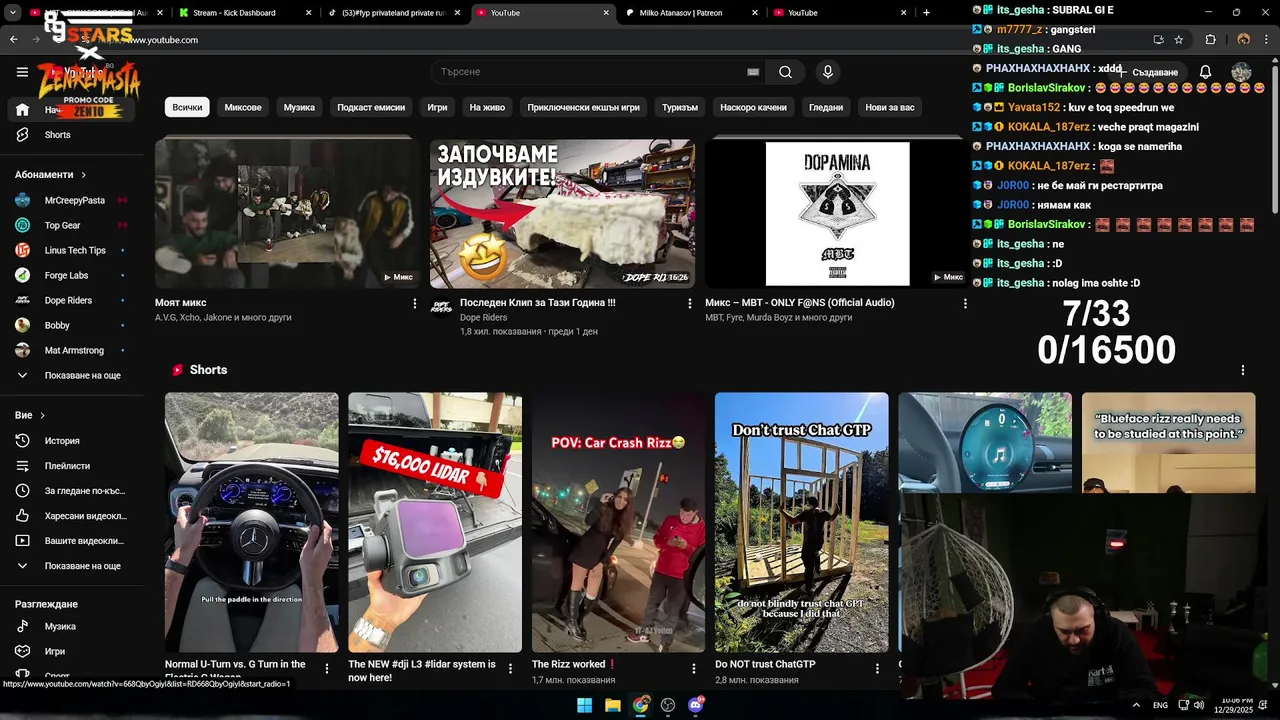Screen dimensions: 1280x720
Task: Open the Windows Start menu
Action: tap(584, 705)
